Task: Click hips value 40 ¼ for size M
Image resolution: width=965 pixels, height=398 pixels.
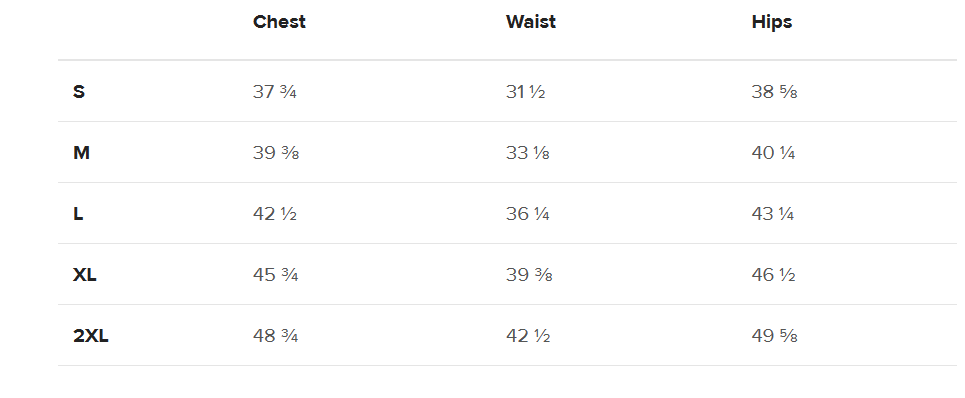Action: (x=773, y=153)
